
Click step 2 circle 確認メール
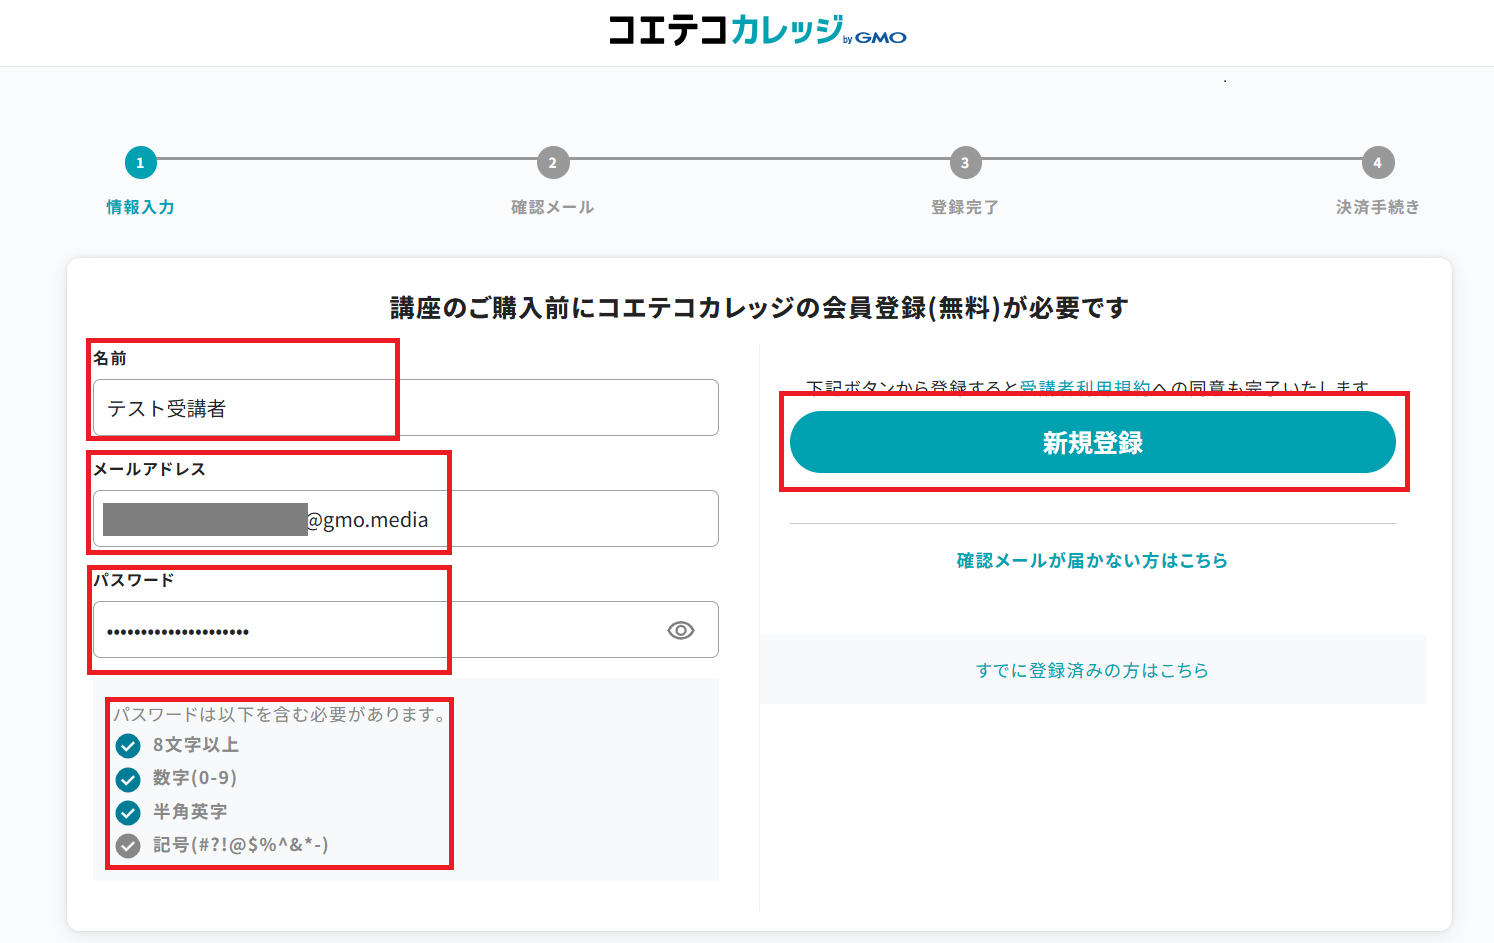(x=552, y=162)
